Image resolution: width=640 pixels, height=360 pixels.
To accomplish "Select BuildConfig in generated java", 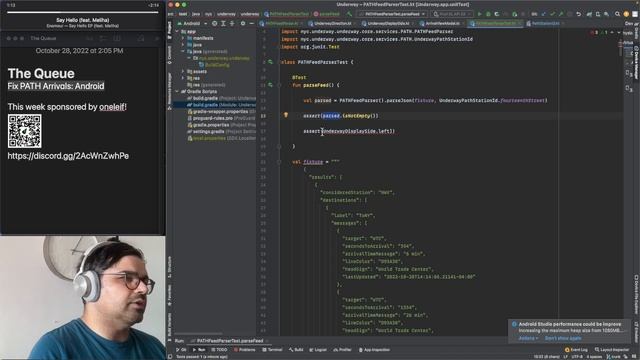I will (x=214, y=65).
